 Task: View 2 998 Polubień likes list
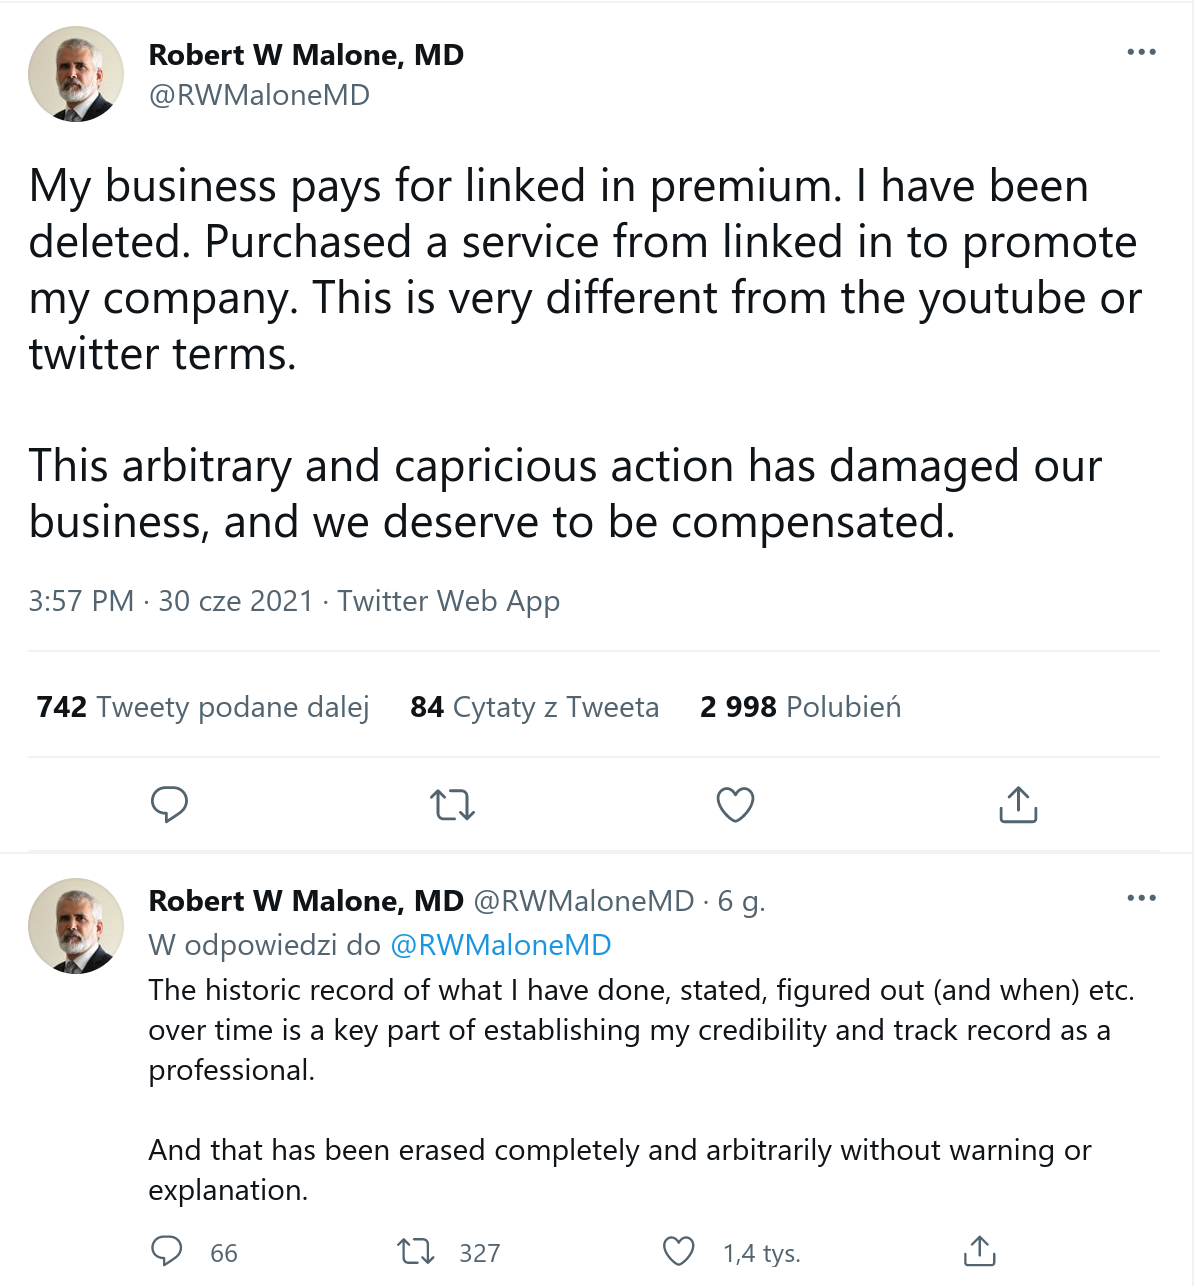(800, 707)
